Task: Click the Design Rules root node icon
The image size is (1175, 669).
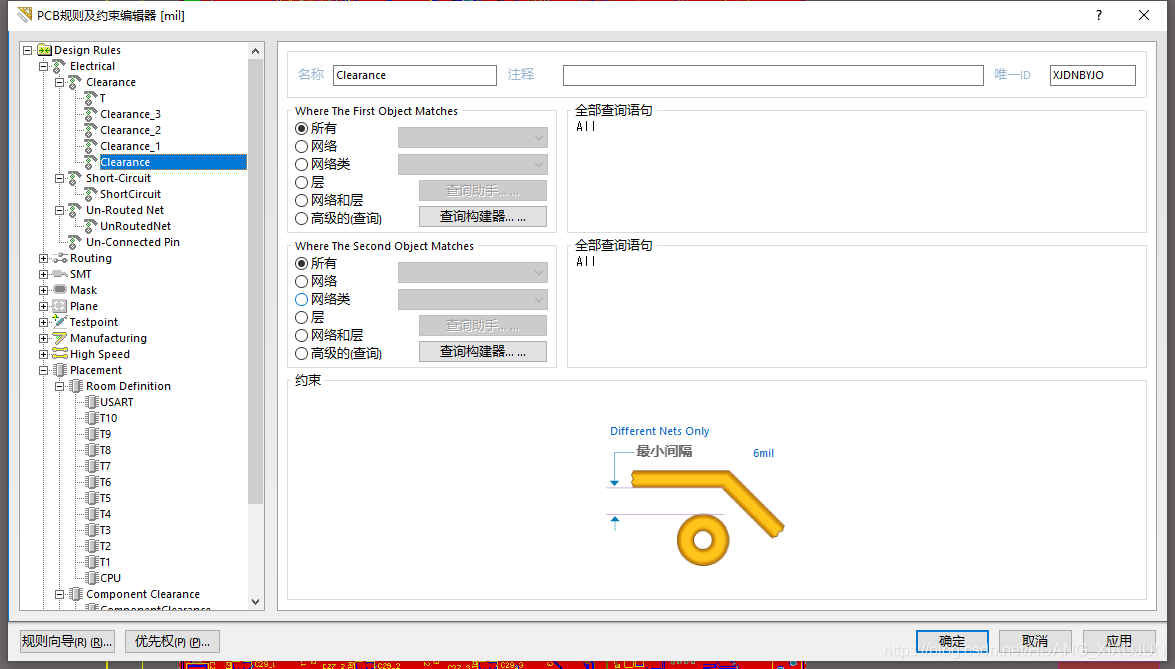Action: coord(43,50)
